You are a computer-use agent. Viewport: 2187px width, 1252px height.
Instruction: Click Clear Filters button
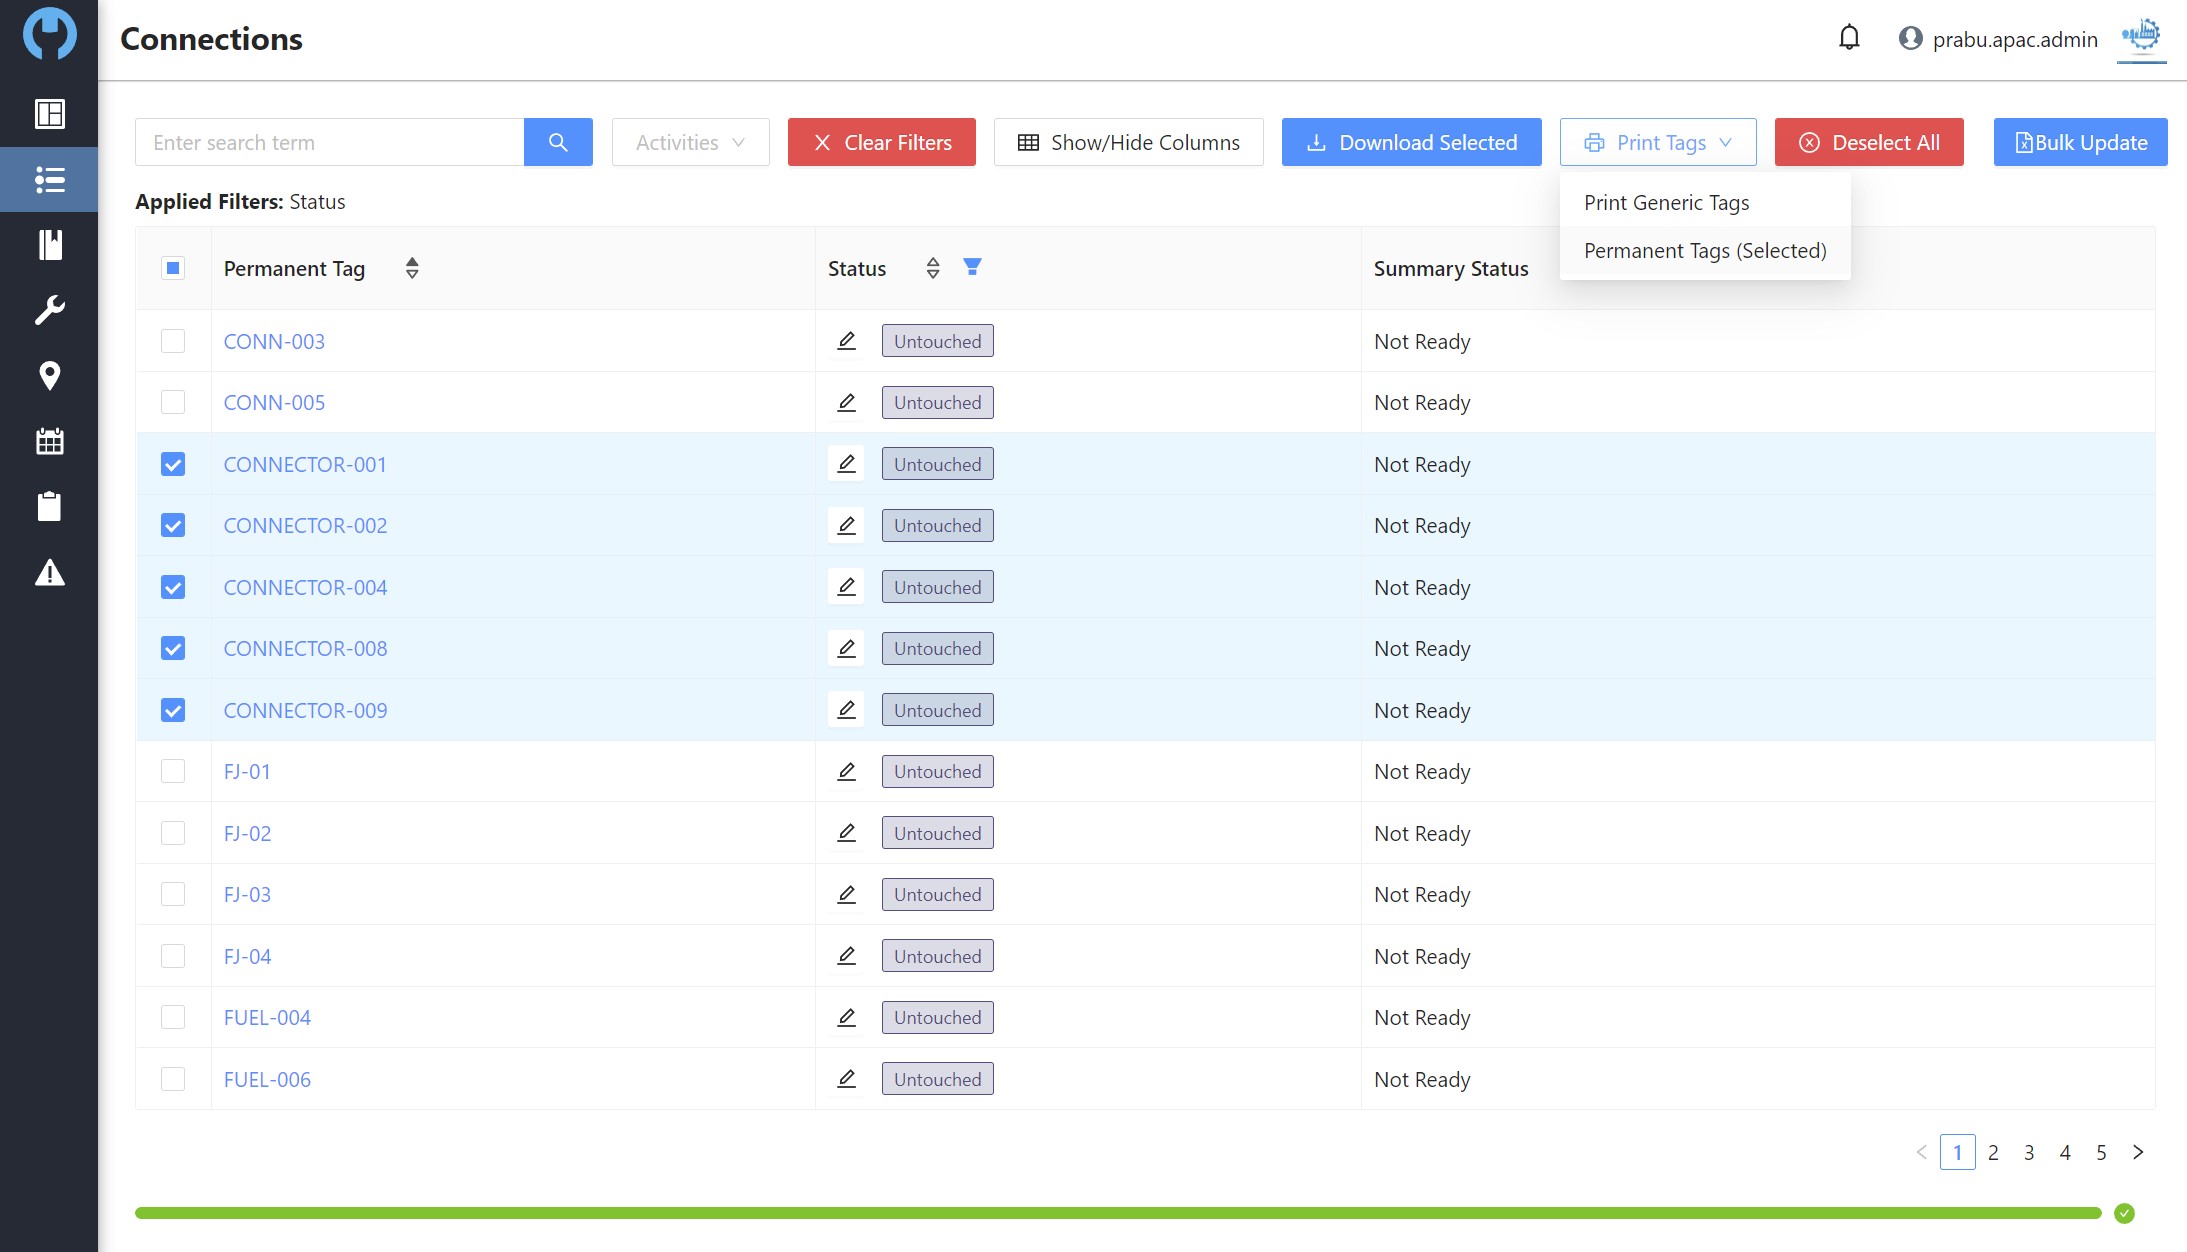(x=881, y=142)
